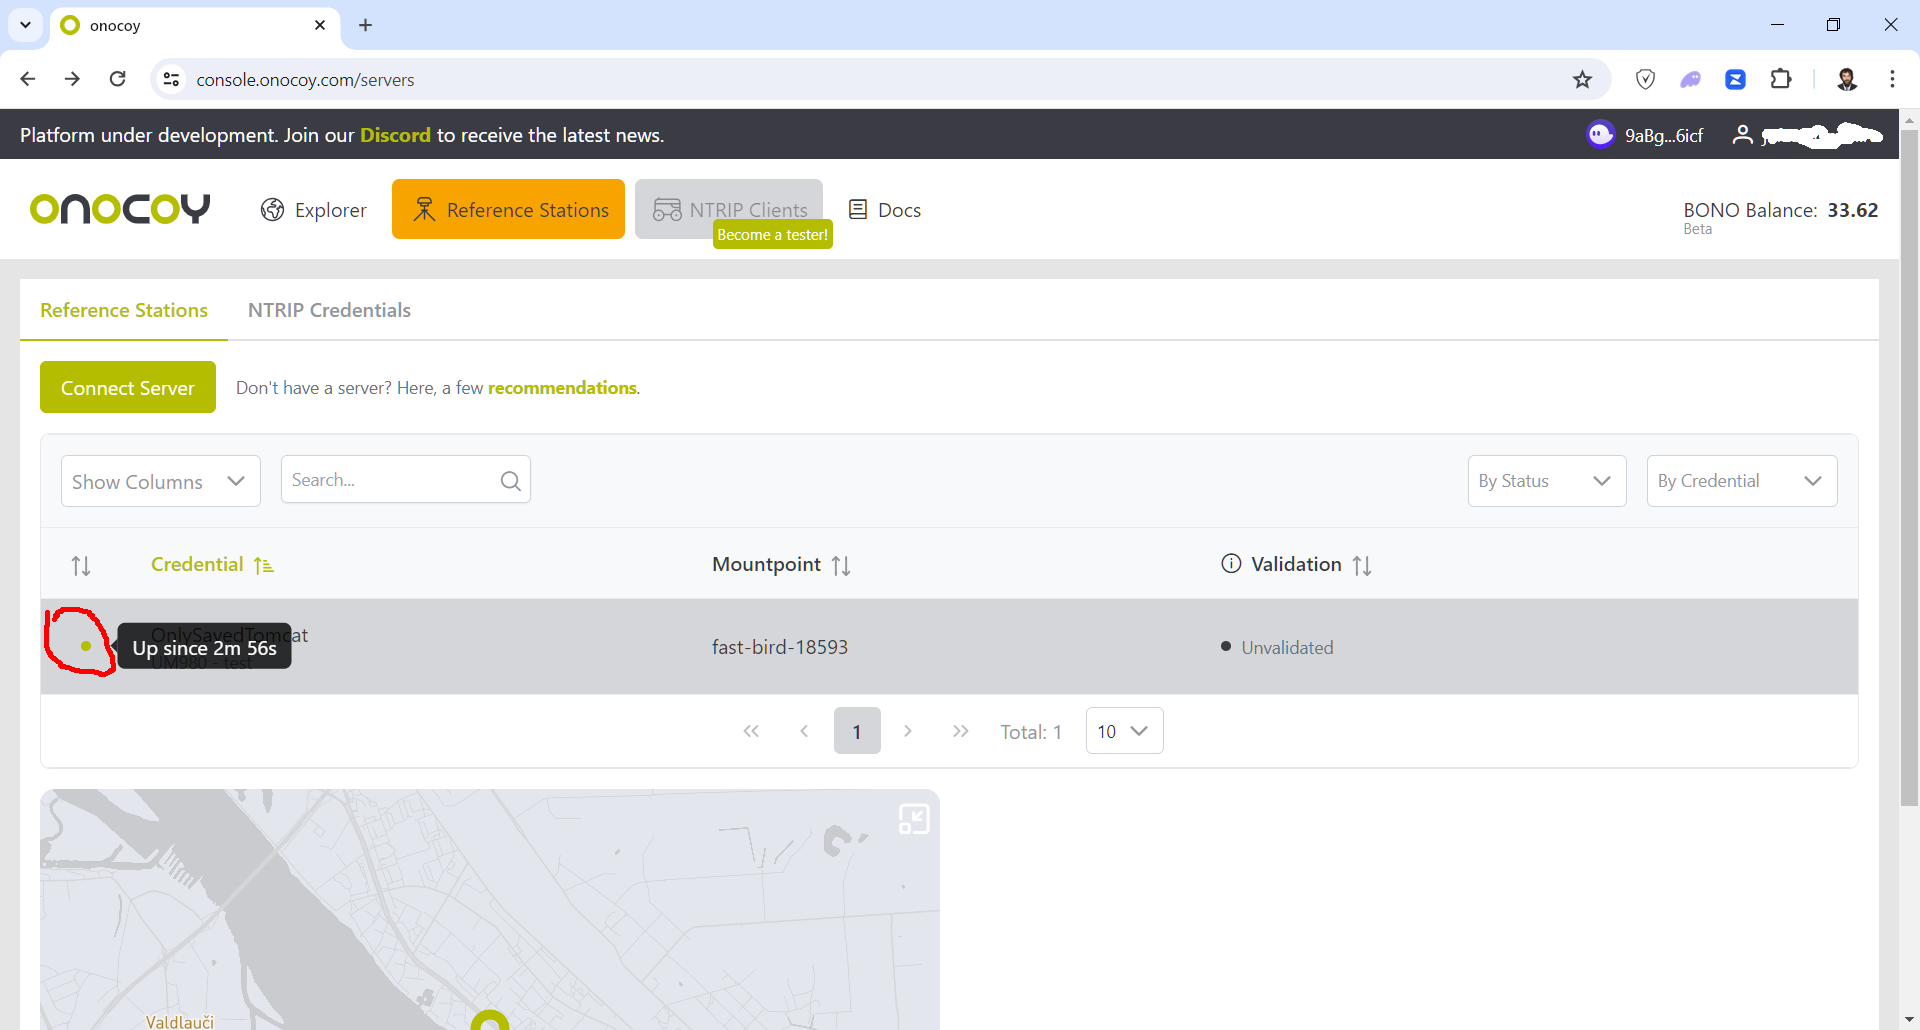Sort by Credential column

click(x=212, y=565)
